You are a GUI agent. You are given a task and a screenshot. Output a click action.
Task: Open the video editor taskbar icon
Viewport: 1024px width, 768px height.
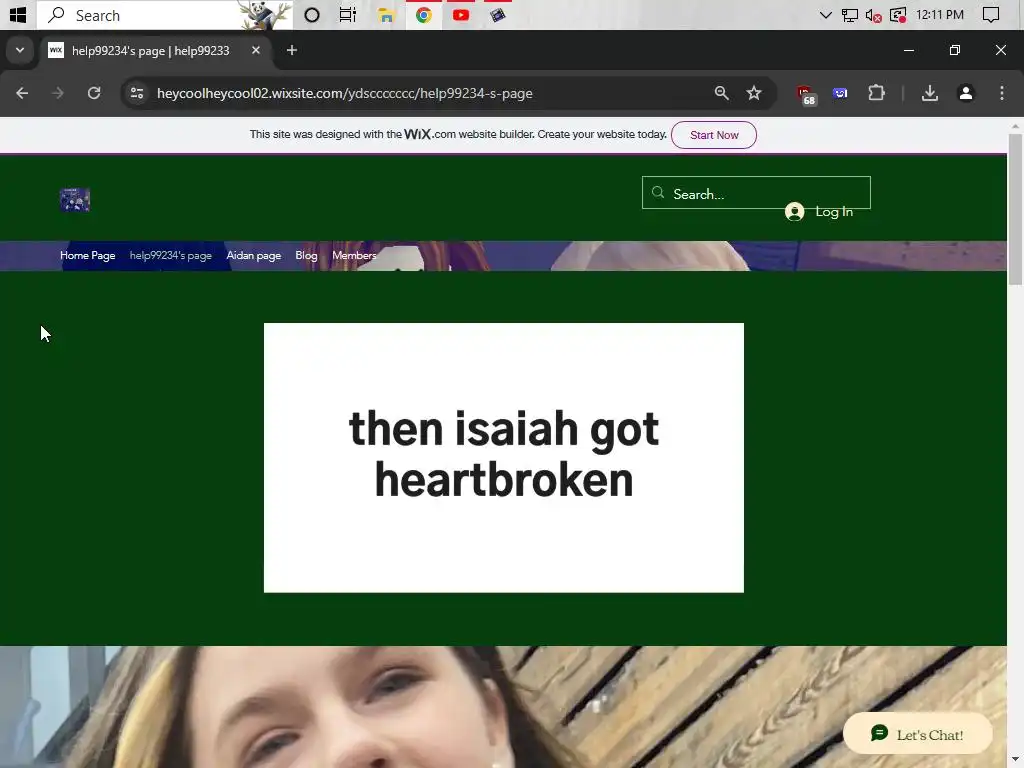pos(498,15)
